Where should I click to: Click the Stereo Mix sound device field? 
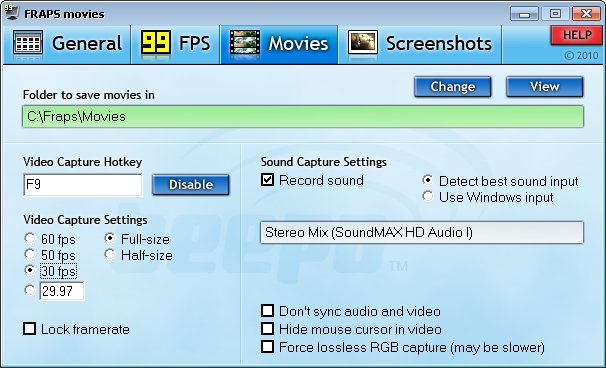click(422, 232)
